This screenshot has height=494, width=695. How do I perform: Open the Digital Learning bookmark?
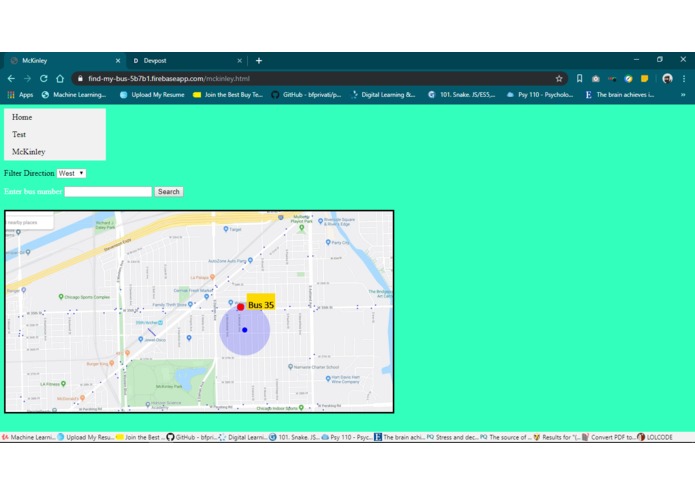point(383,94)
